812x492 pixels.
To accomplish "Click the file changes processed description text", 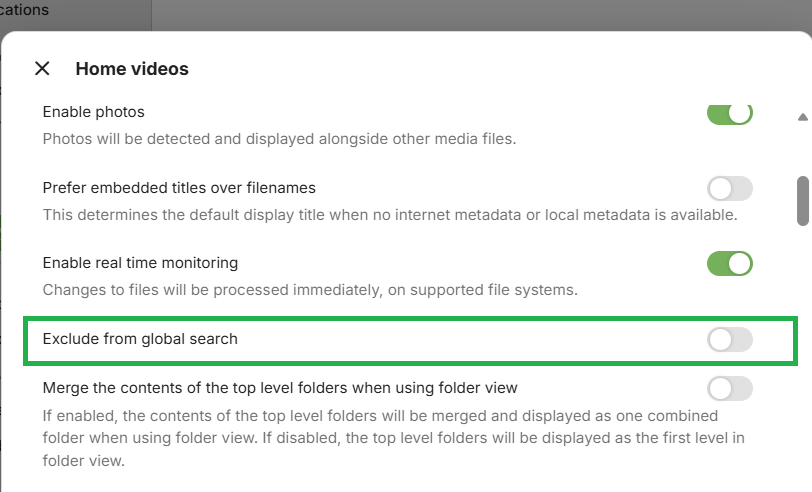I will 310,290.
